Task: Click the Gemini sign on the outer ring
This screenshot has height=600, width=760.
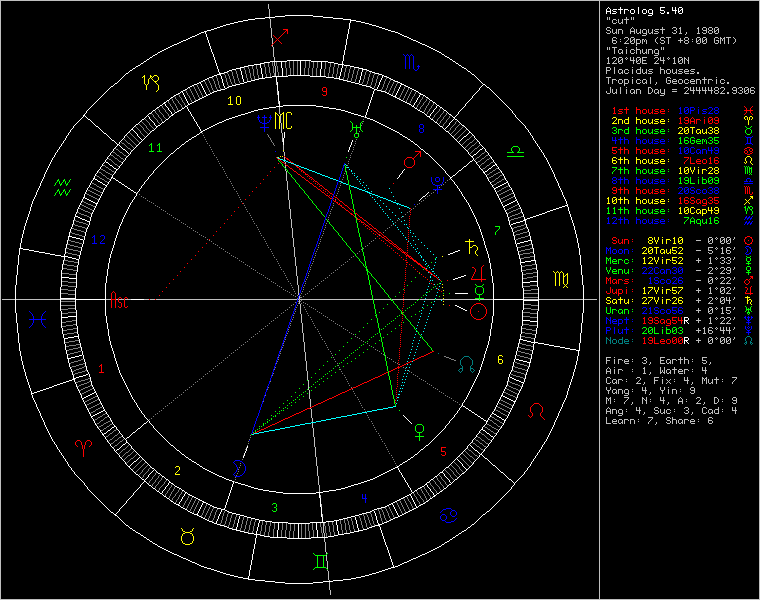Action: 321,561
